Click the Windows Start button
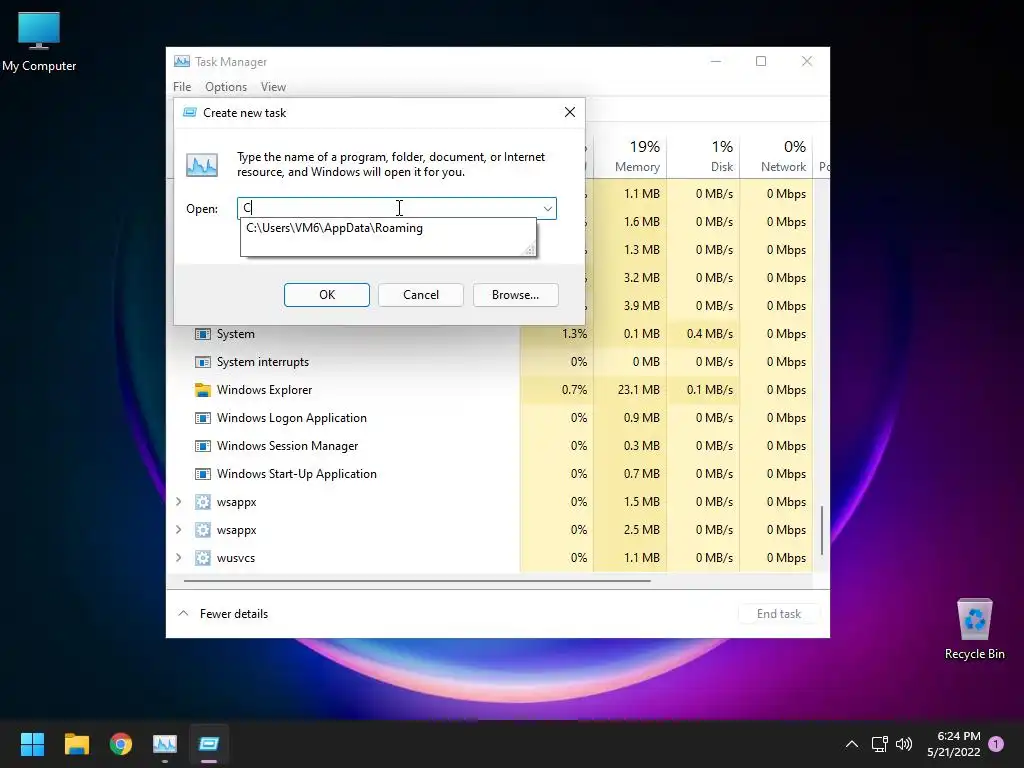Image resolution: width=1024 pixels, height=768 pixels. [x=32, y=743]
